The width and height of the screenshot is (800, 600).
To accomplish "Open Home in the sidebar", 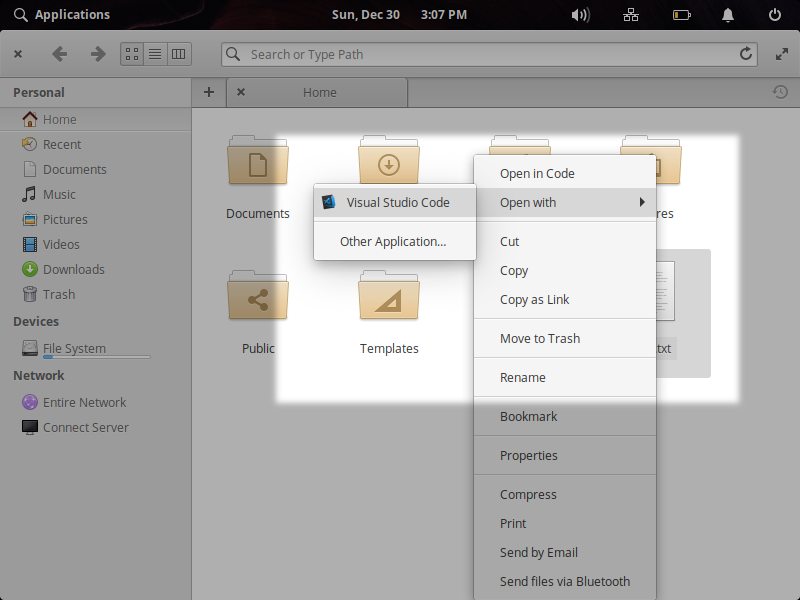I will click(95, 119).
